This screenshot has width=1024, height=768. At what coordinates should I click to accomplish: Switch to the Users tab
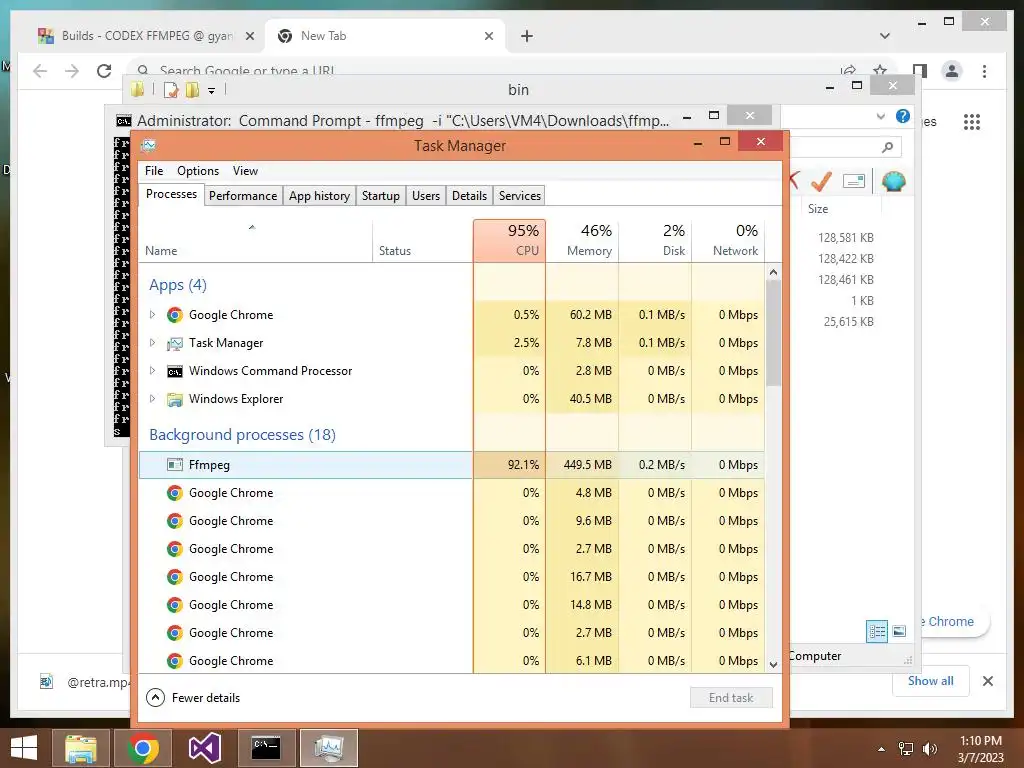[426, 196]
